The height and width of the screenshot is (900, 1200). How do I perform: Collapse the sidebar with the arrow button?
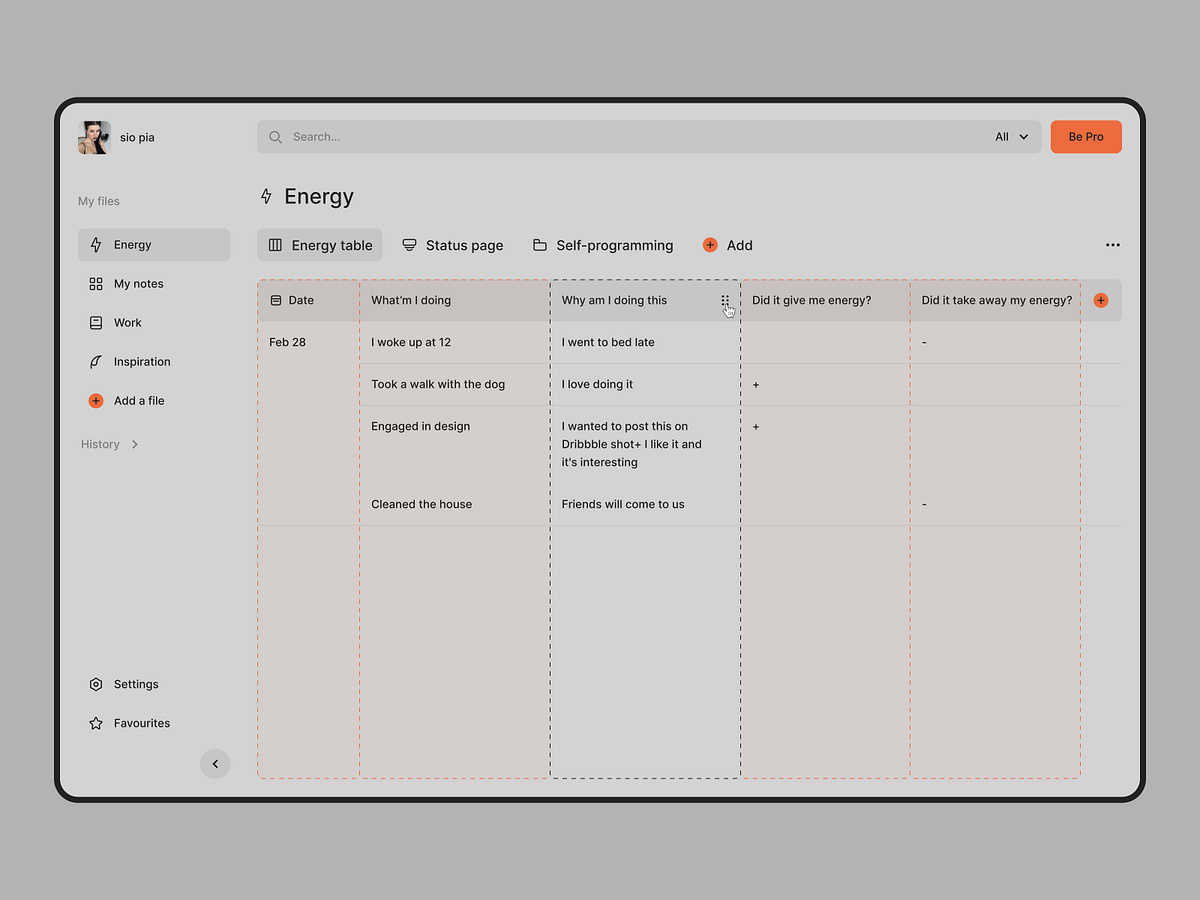tap(215, 764)
